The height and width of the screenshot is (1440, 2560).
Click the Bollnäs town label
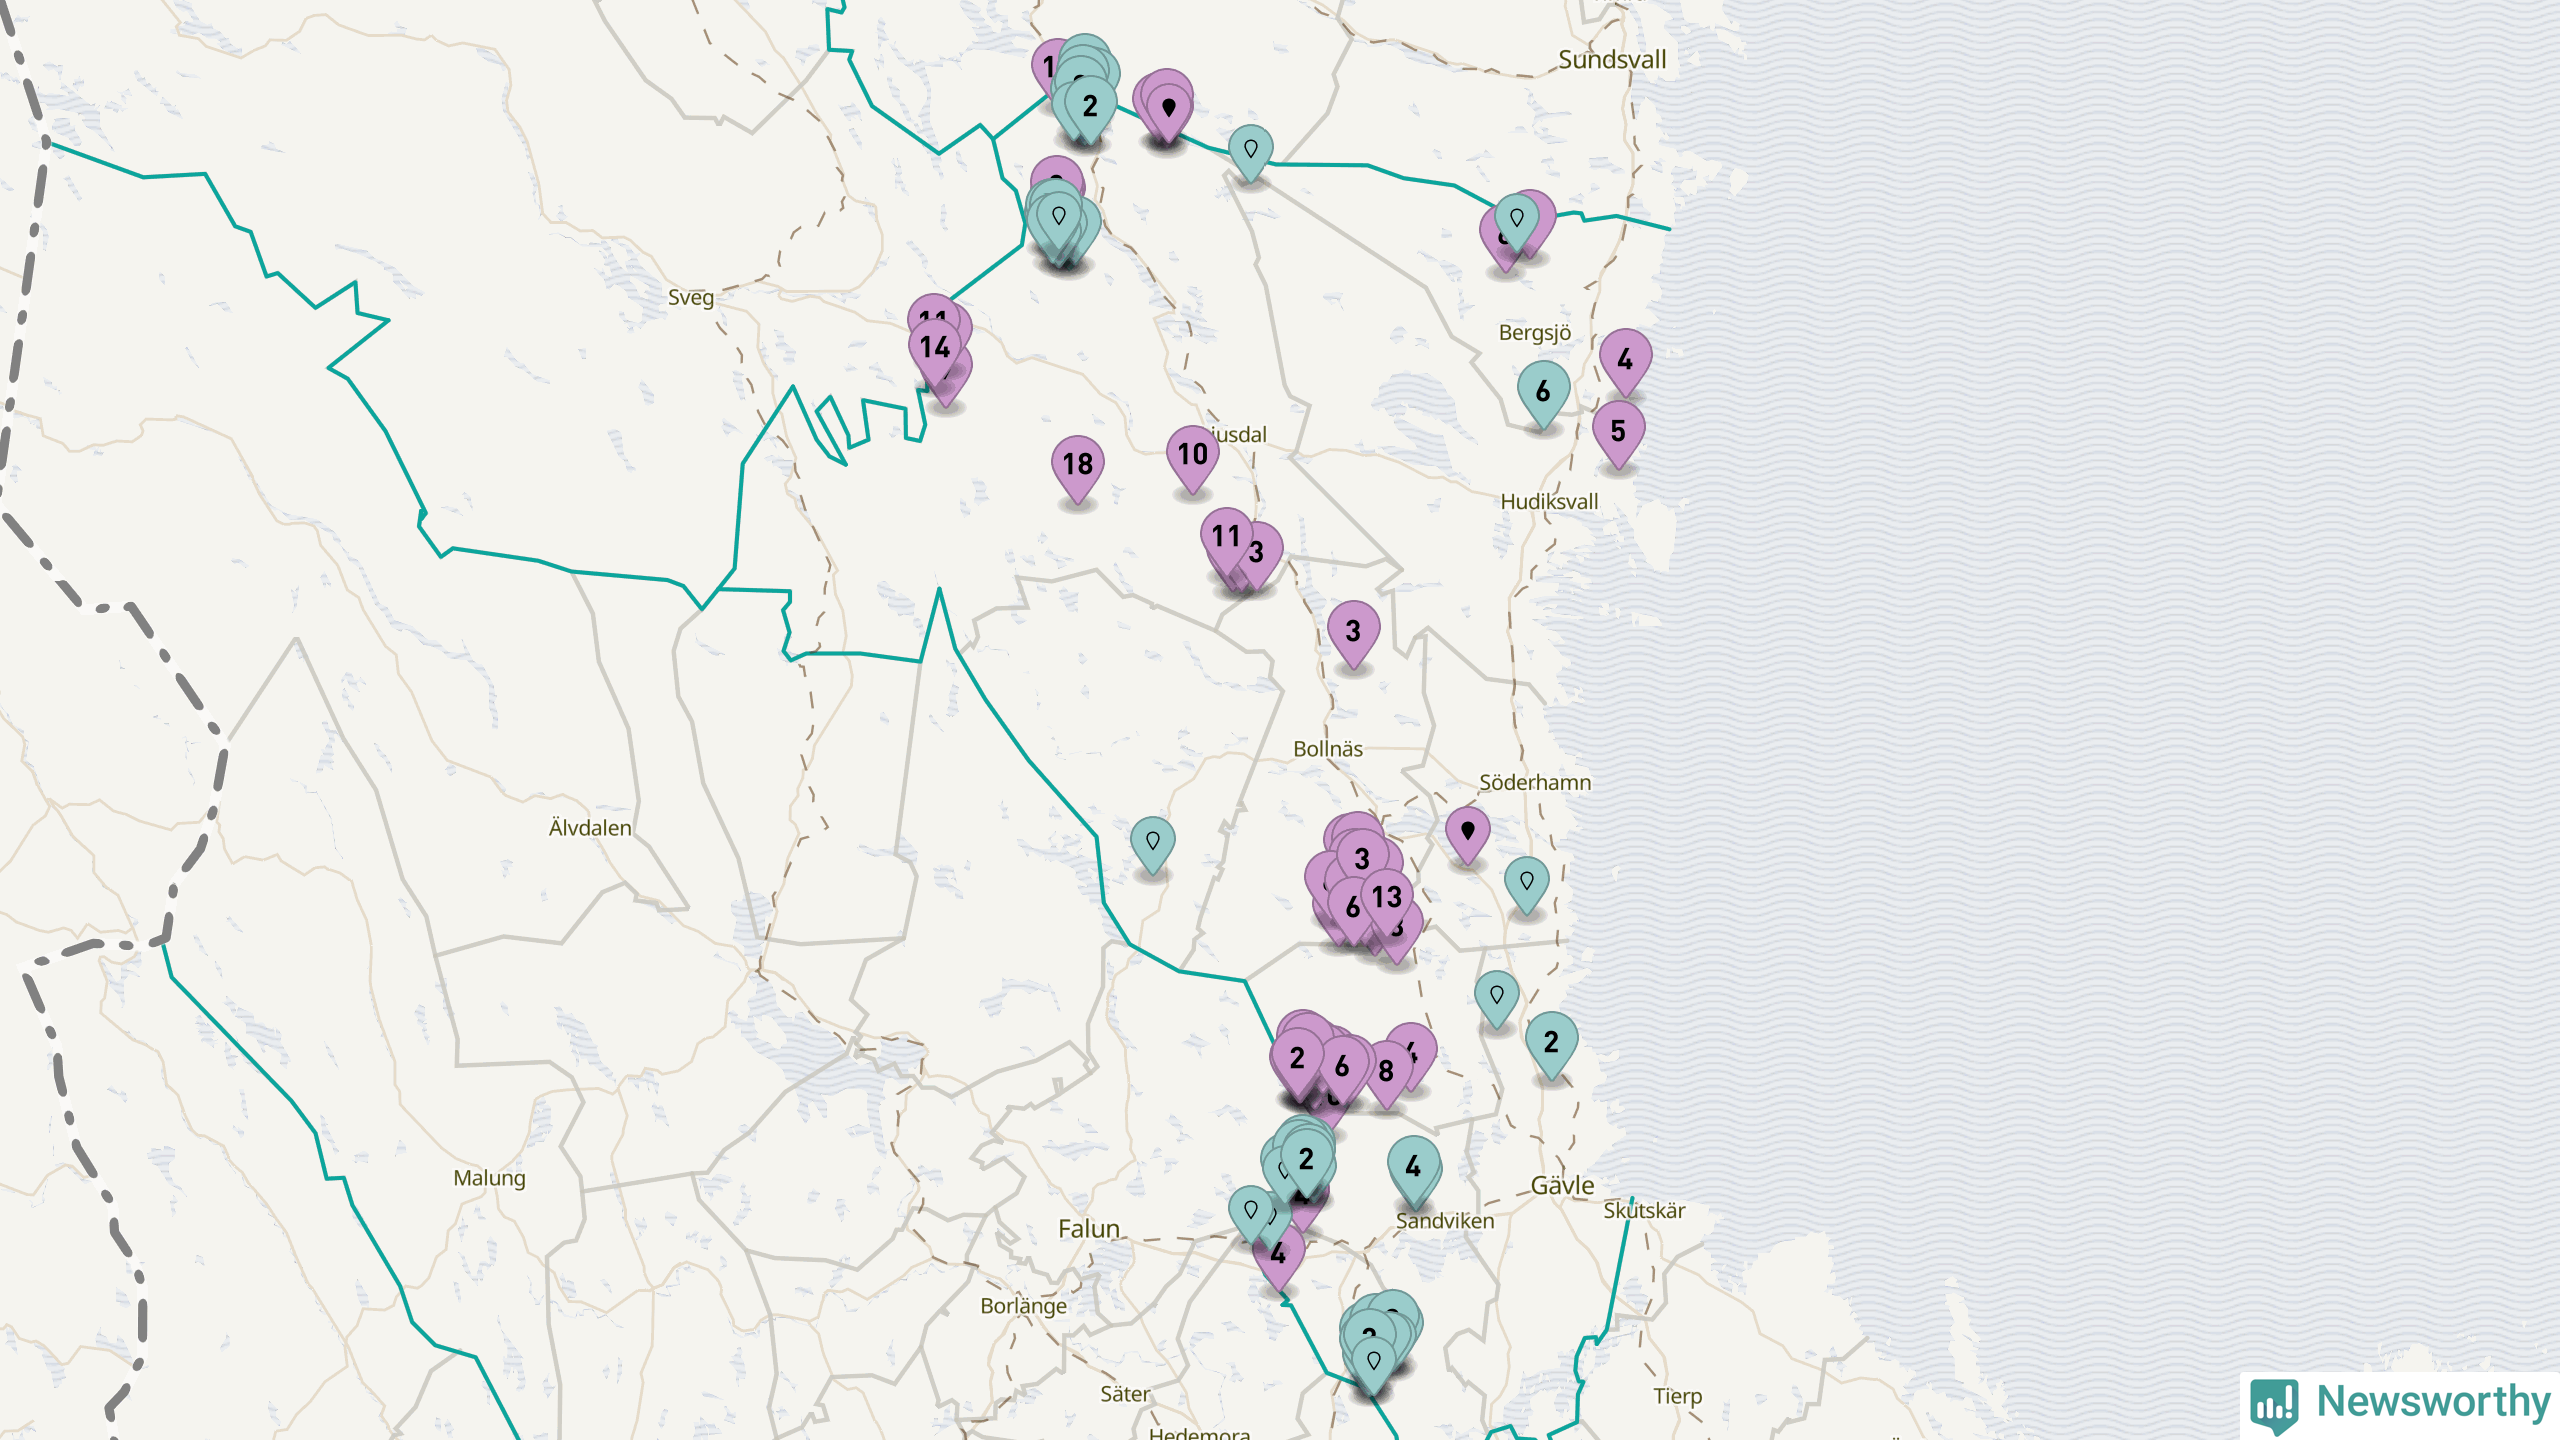[1328, 749]
